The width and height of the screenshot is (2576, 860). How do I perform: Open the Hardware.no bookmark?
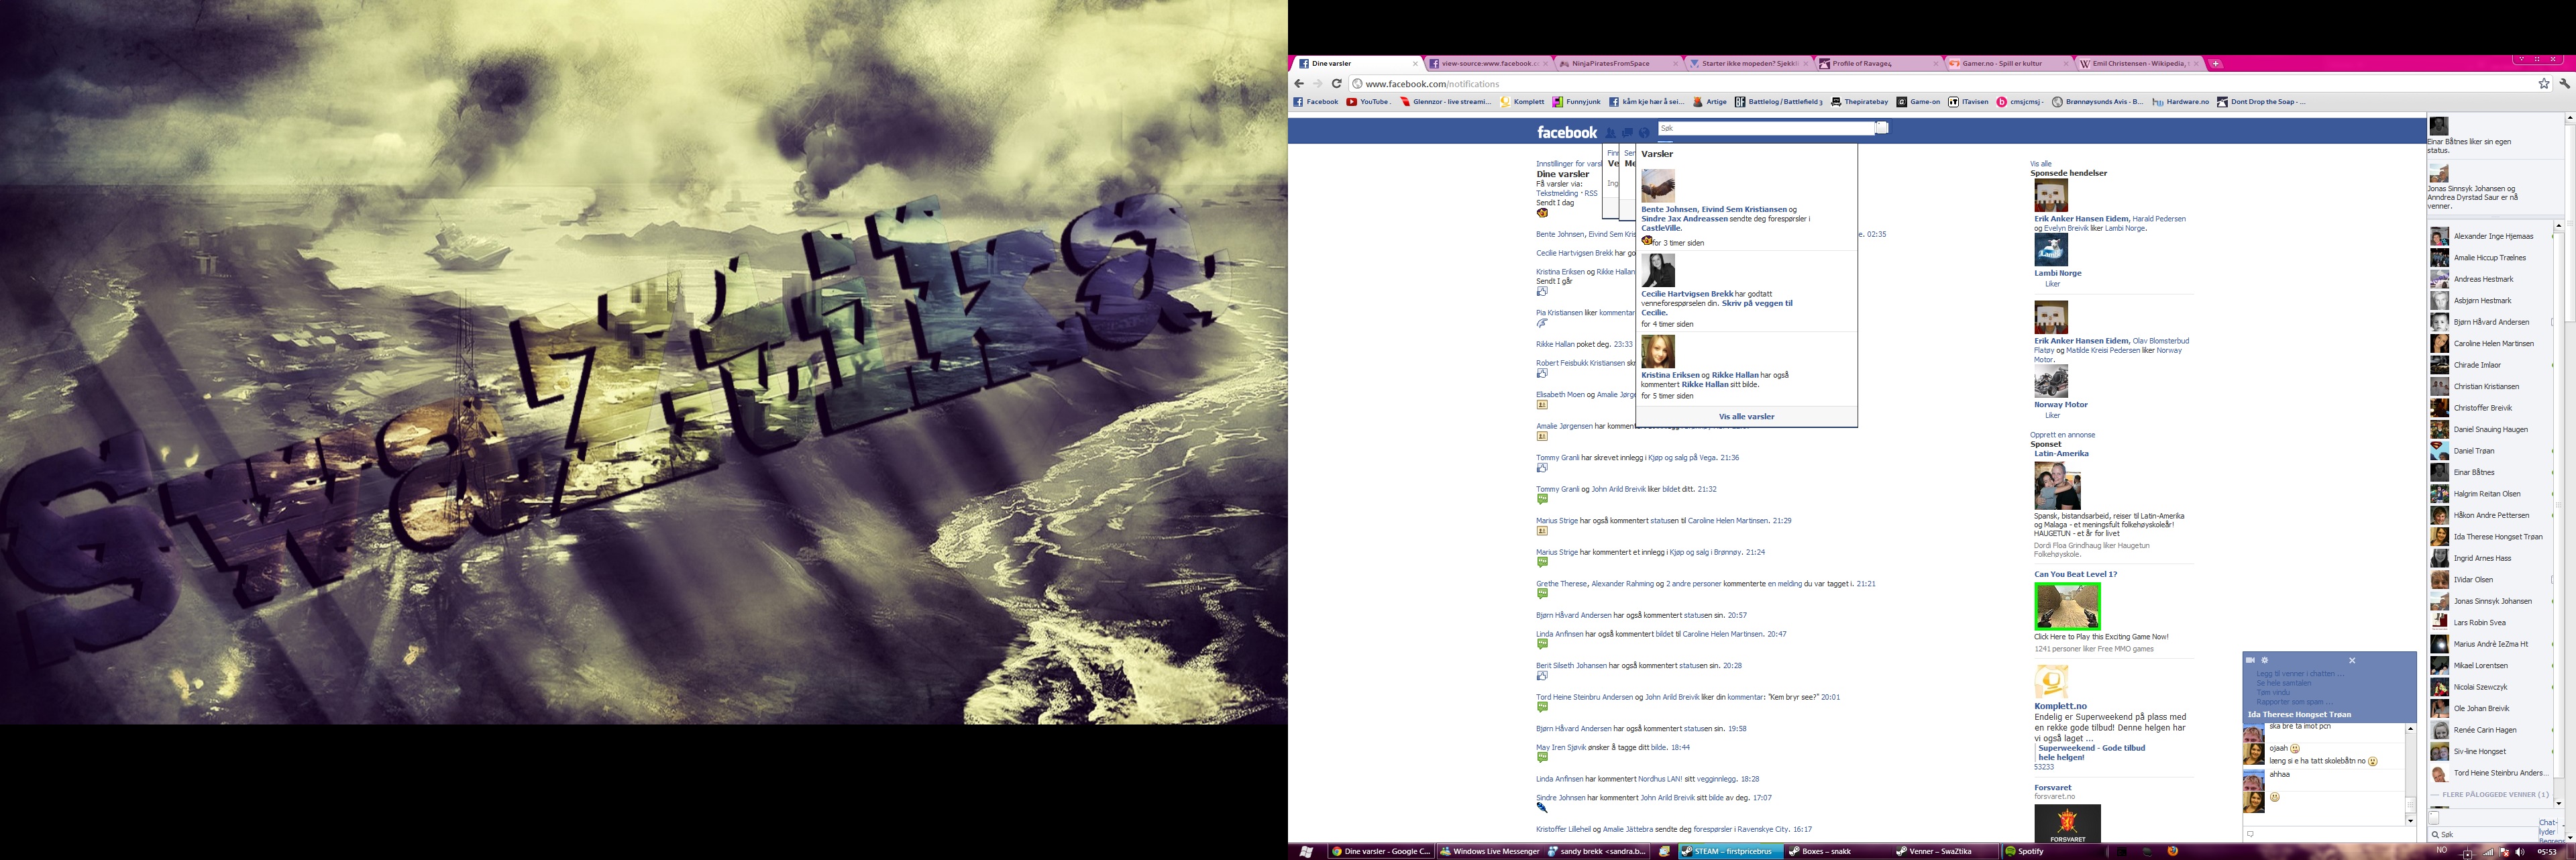(x=2180, y=102)
